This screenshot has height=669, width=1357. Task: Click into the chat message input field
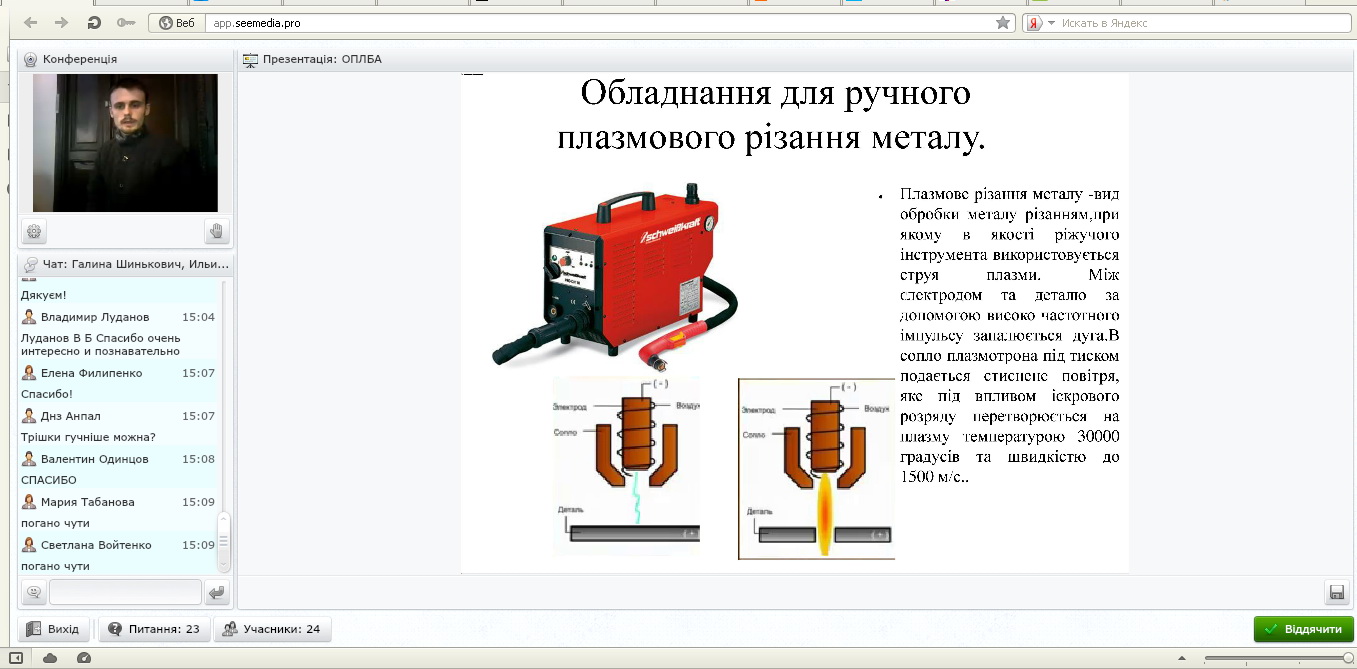125,593
